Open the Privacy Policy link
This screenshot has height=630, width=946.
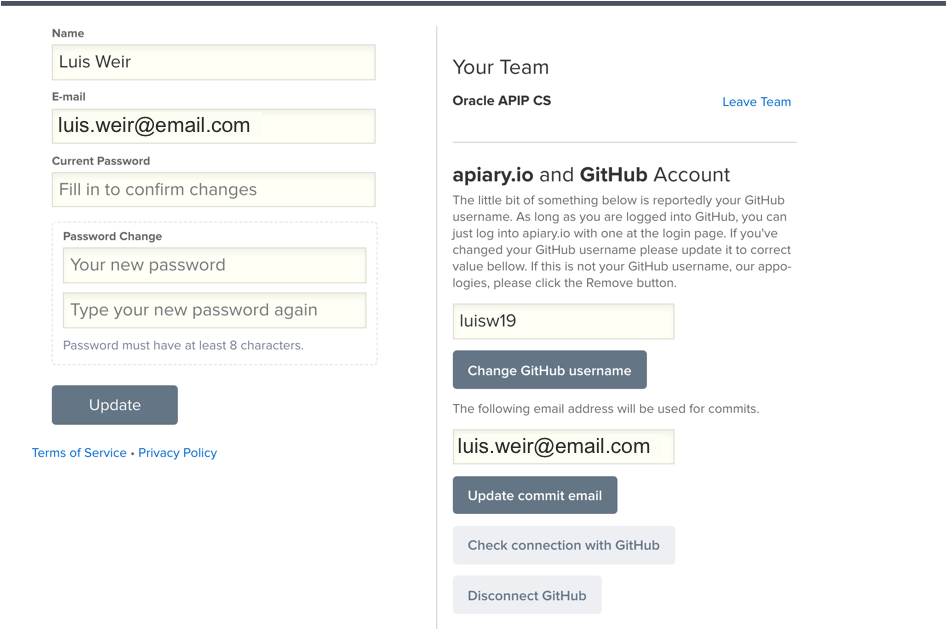click(177, 453)
